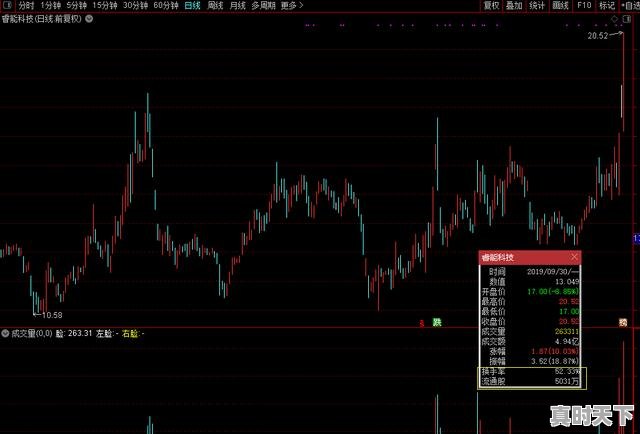Click the panel toggle icon at top-left corner
Screen dimensions: 640x434
[x=8, y=5]
